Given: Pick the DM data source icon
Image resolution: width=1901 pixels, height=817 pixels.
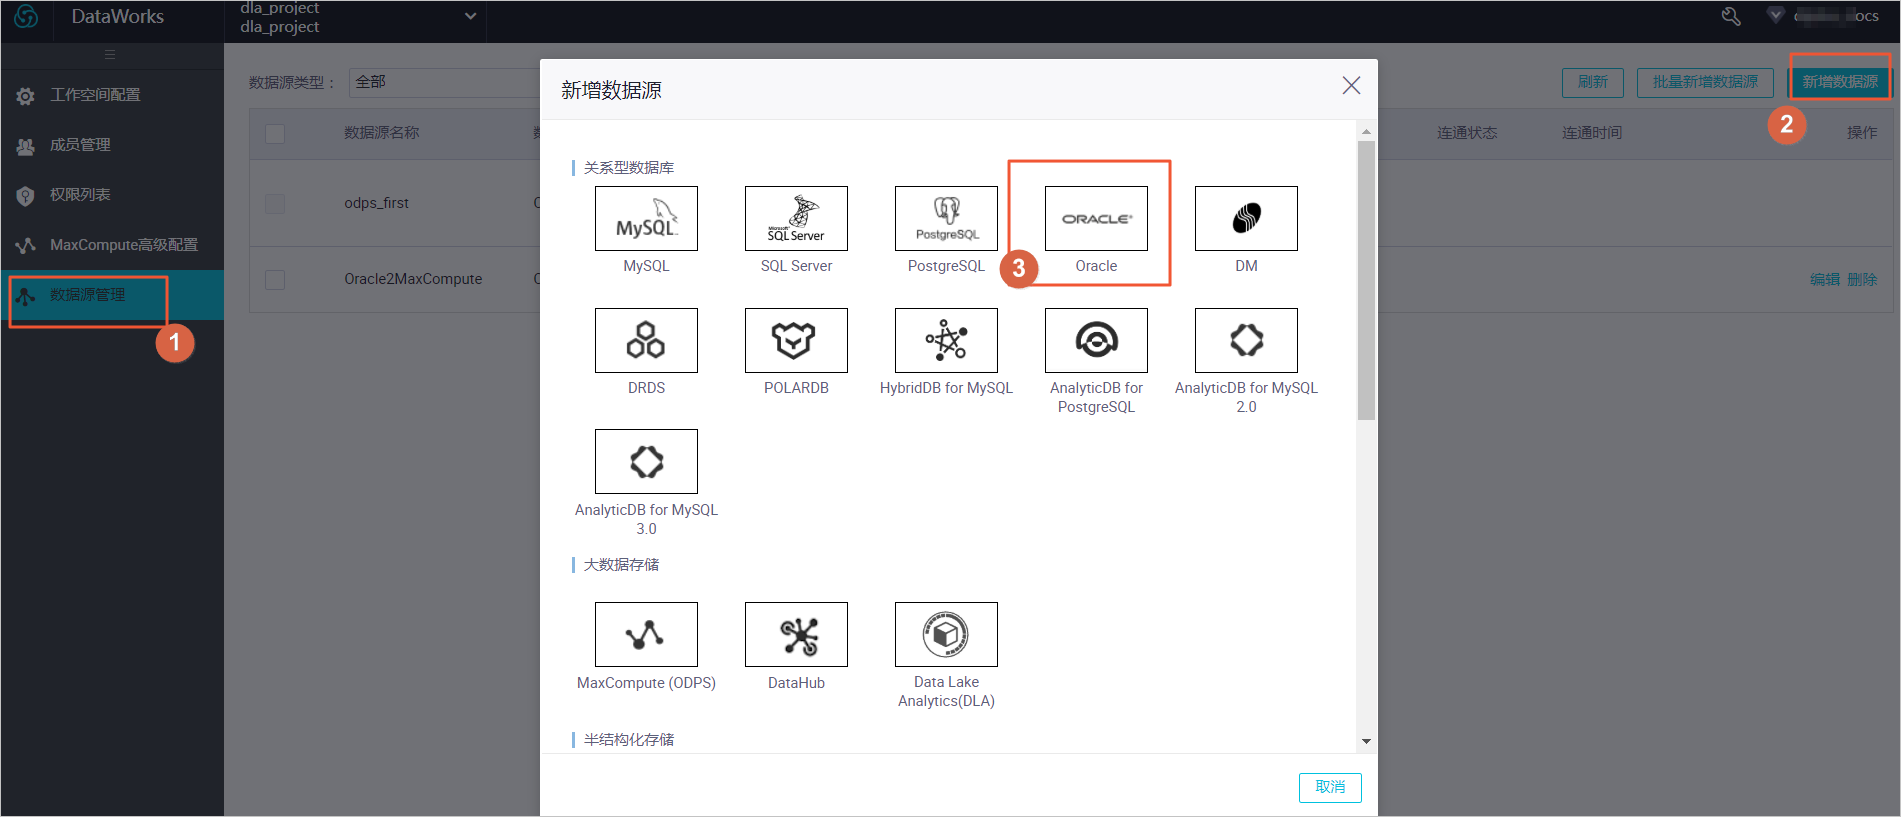Looking at the screenshot, I should coord(1246,218).
